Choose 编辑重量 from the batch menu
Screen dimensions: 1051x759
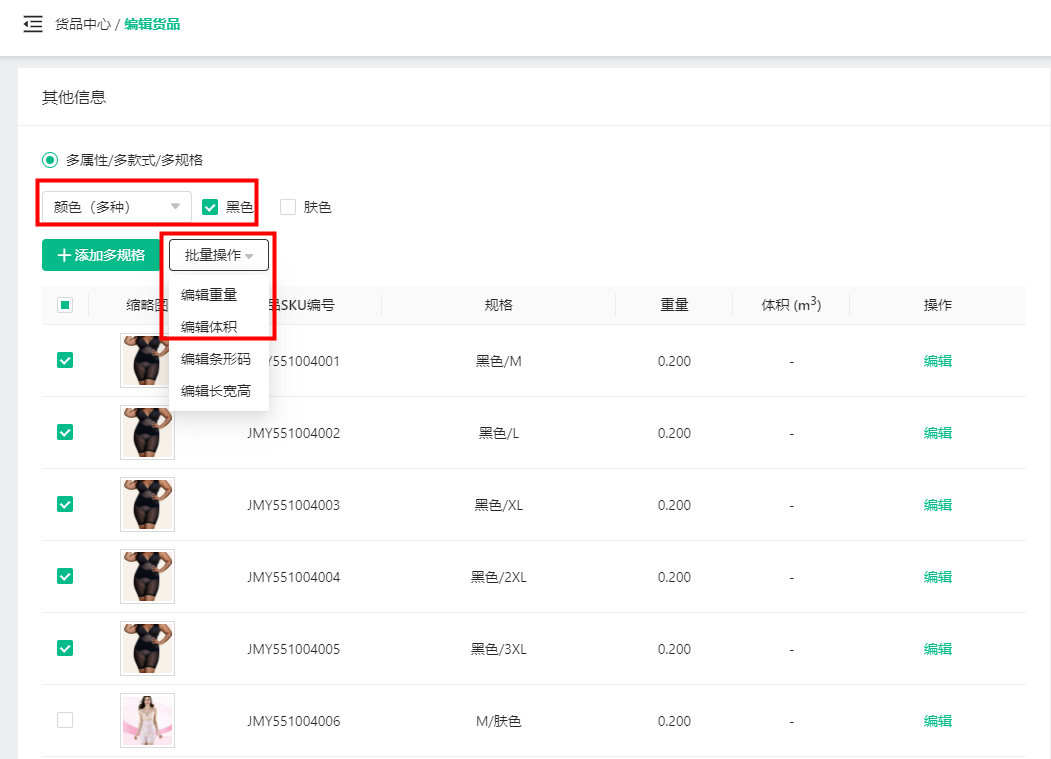point(209,295)
